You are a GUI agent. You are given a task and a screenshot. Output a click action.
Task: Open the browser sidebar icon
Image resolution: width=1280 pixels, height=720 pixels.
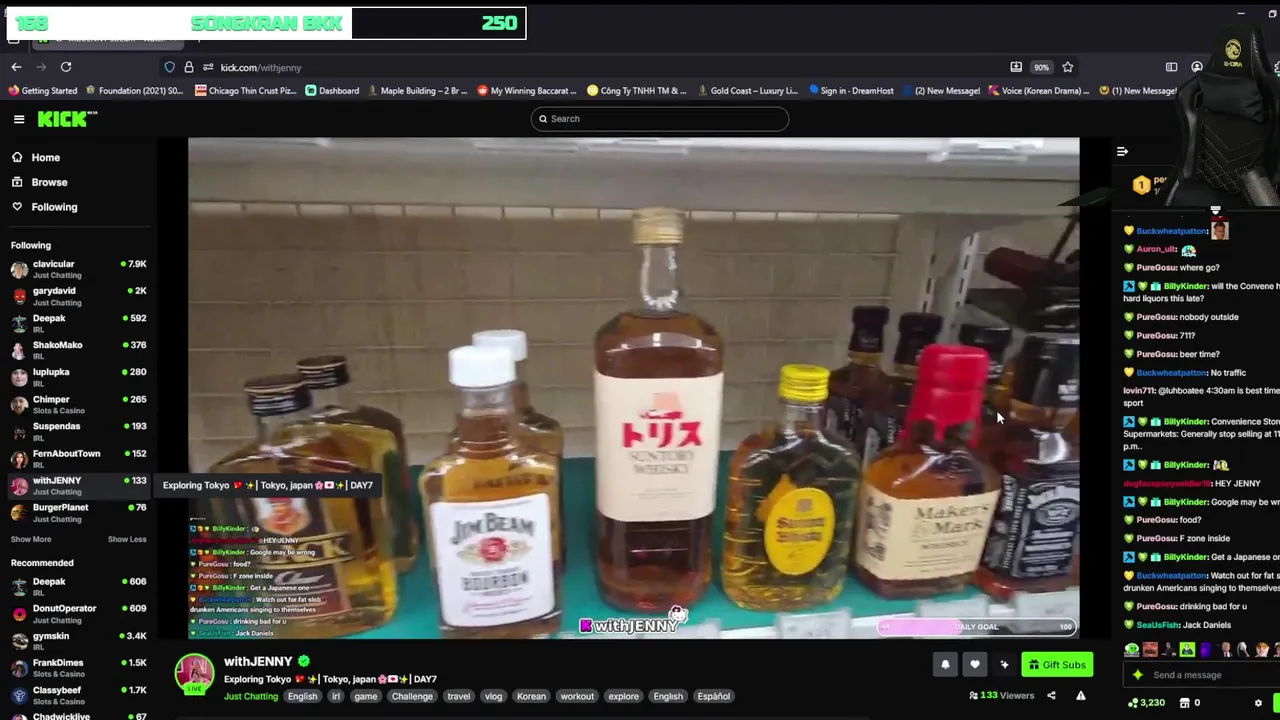pyautogui.click(x=1171, y=67)
